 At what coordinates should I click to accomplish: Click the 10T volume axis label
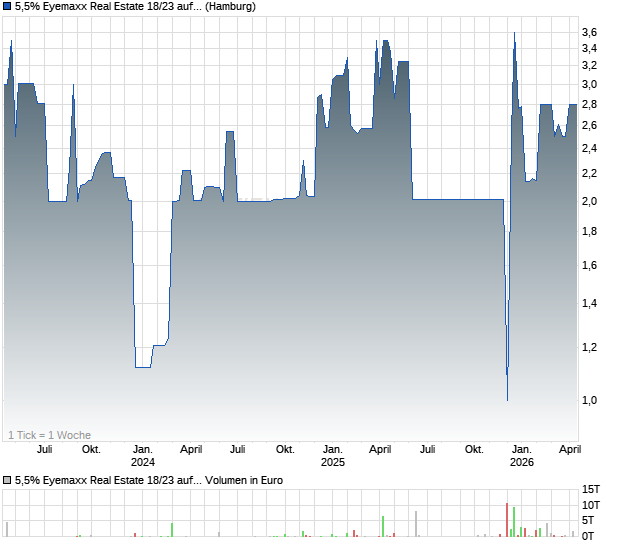(591, 505)
